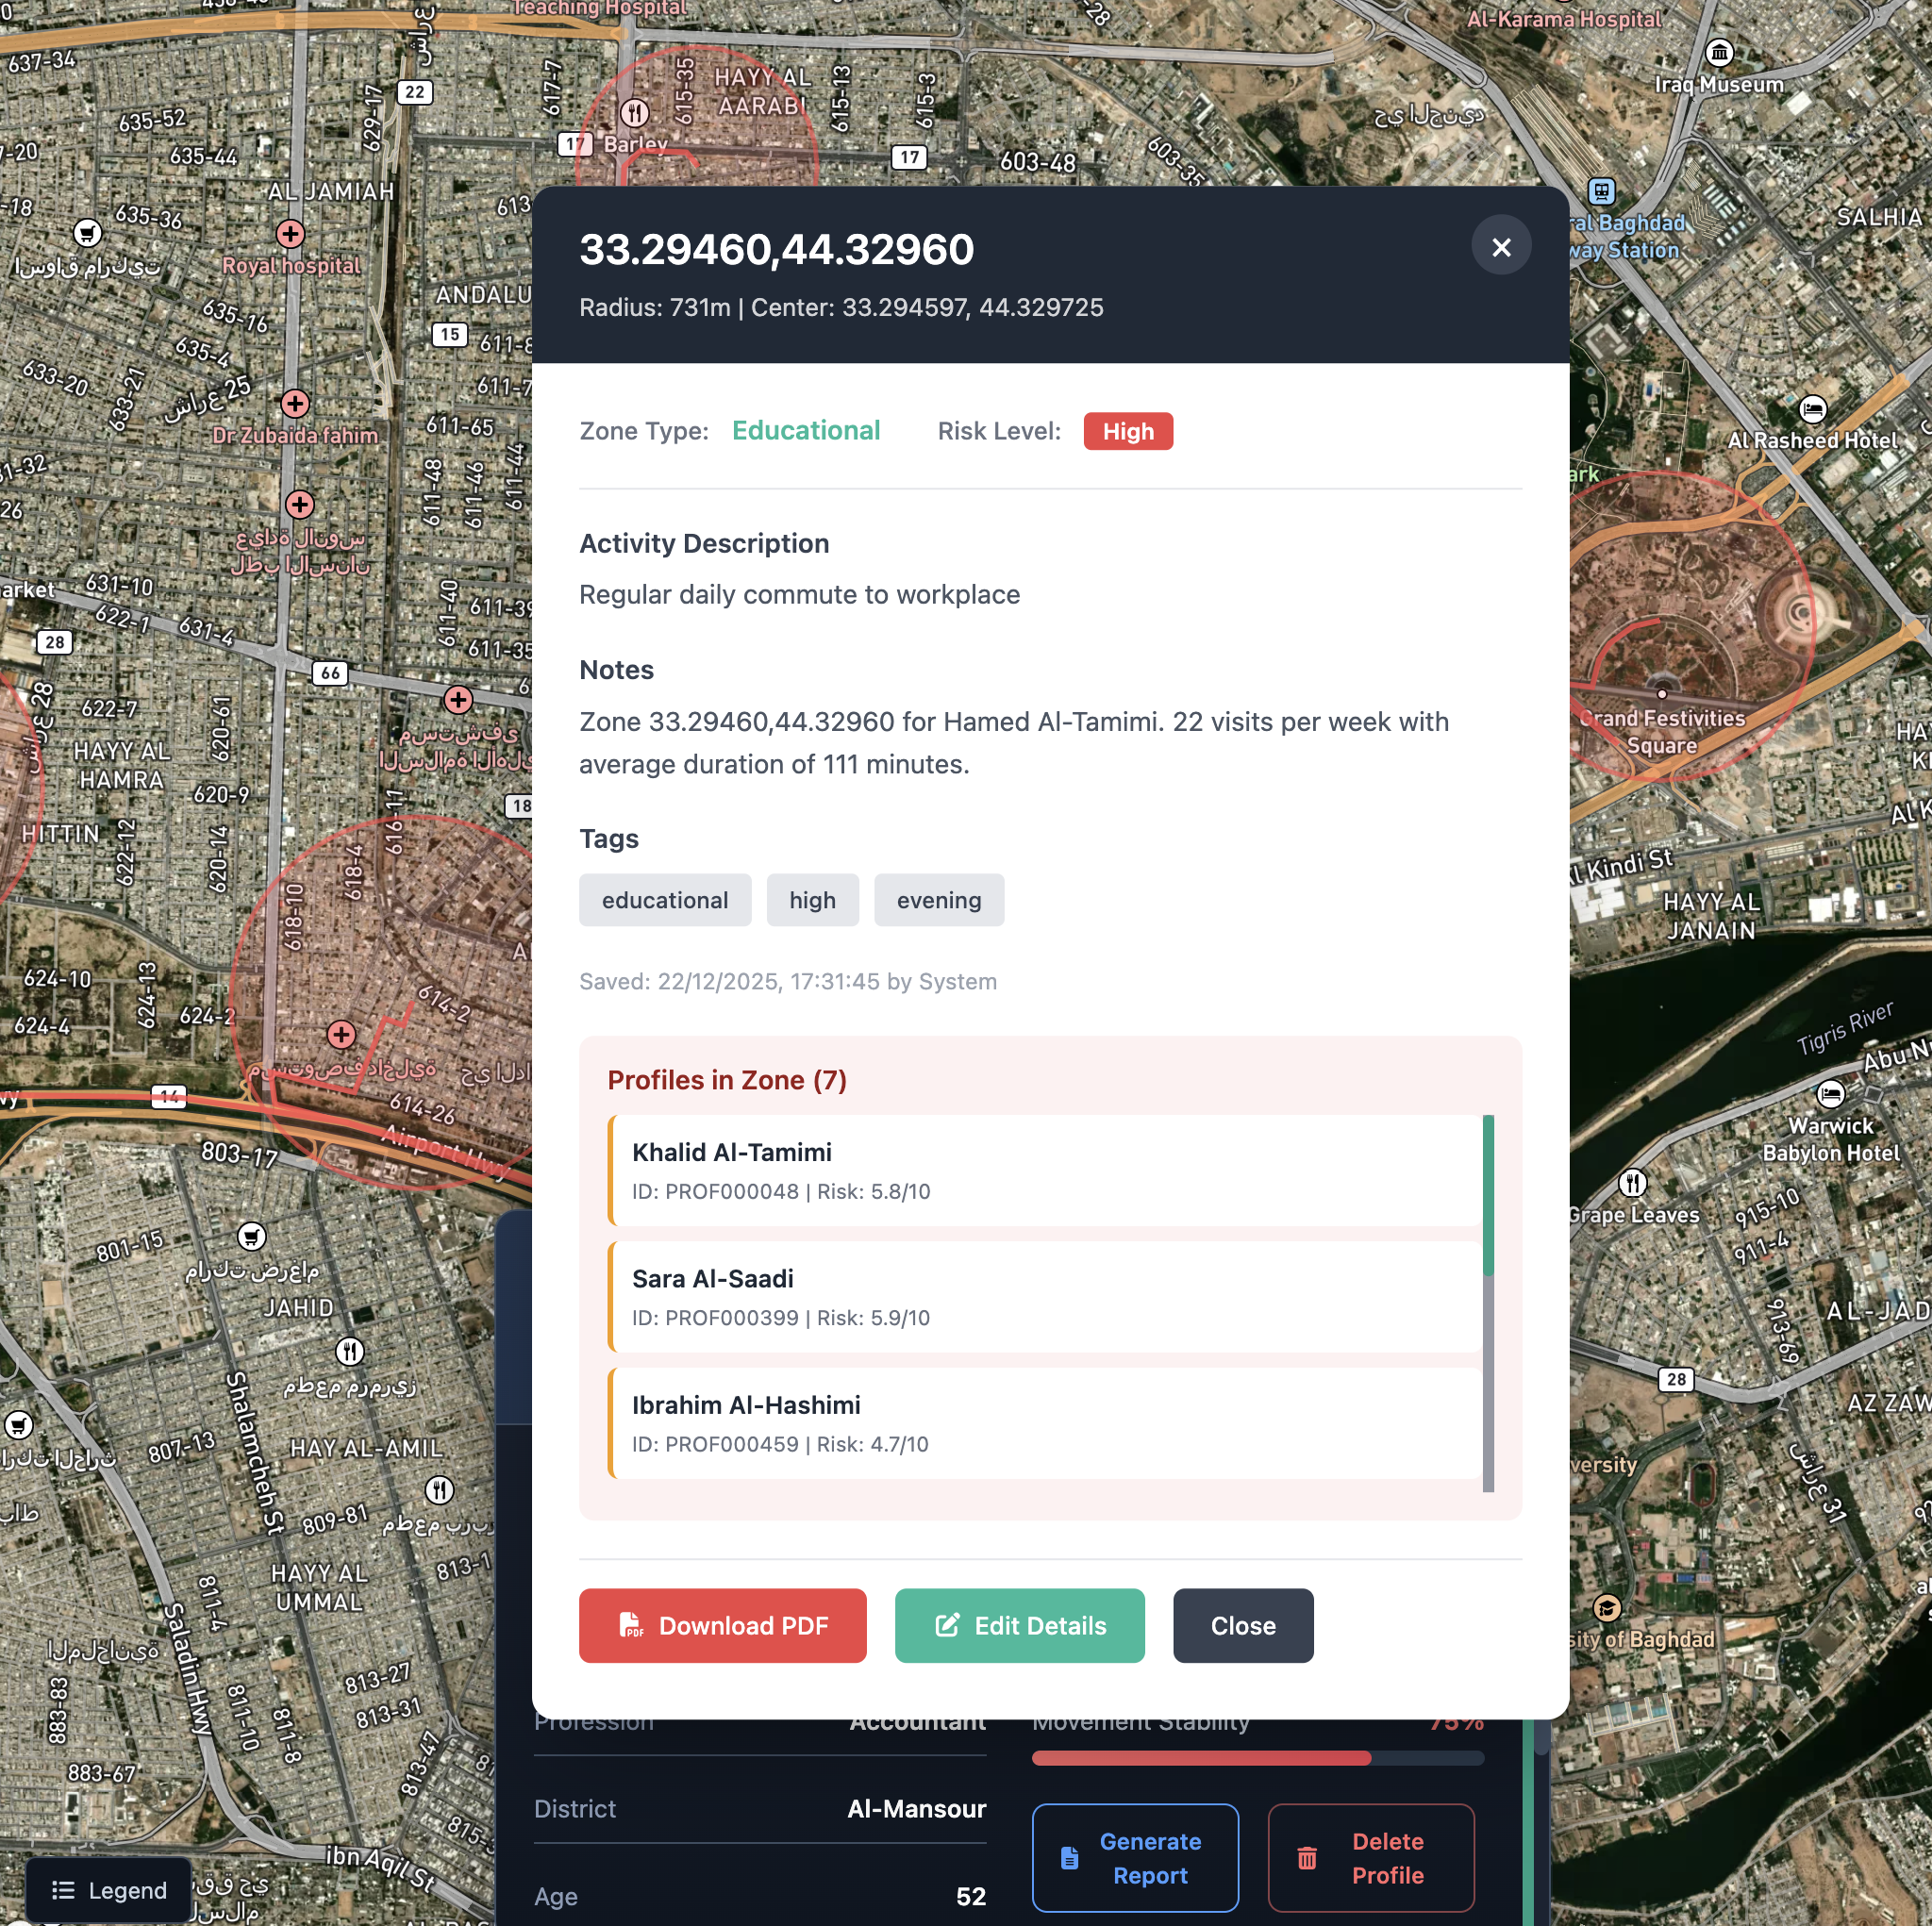Screen dimensions: 1932x1926
Task: Click the 'educational' tag chip
Action: 664,900
